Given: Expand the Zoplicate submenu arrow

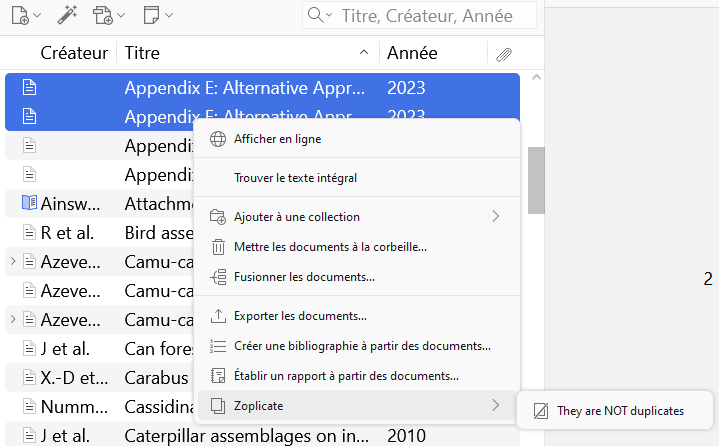Looking at the screenshot, I should point(496,405).
